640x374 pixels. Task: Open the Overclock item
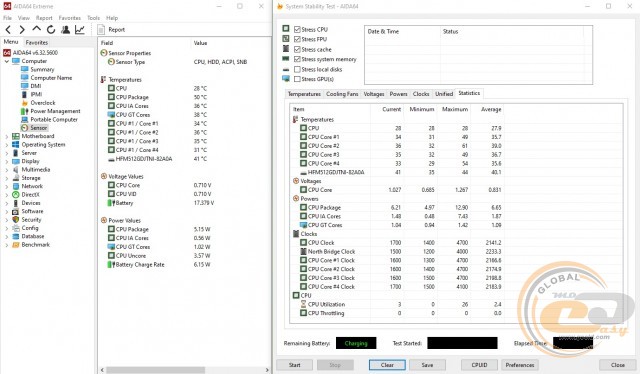[42, 103]
